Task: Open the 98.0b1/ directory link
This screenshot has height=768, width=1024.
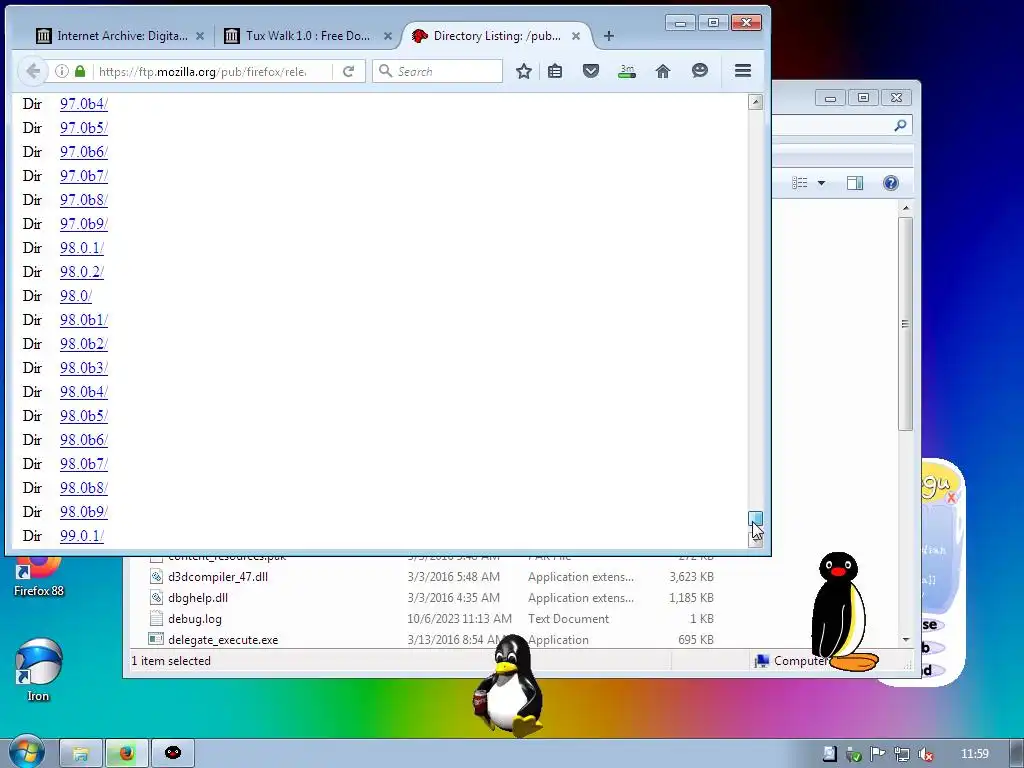Action: [x=84, y=320]
